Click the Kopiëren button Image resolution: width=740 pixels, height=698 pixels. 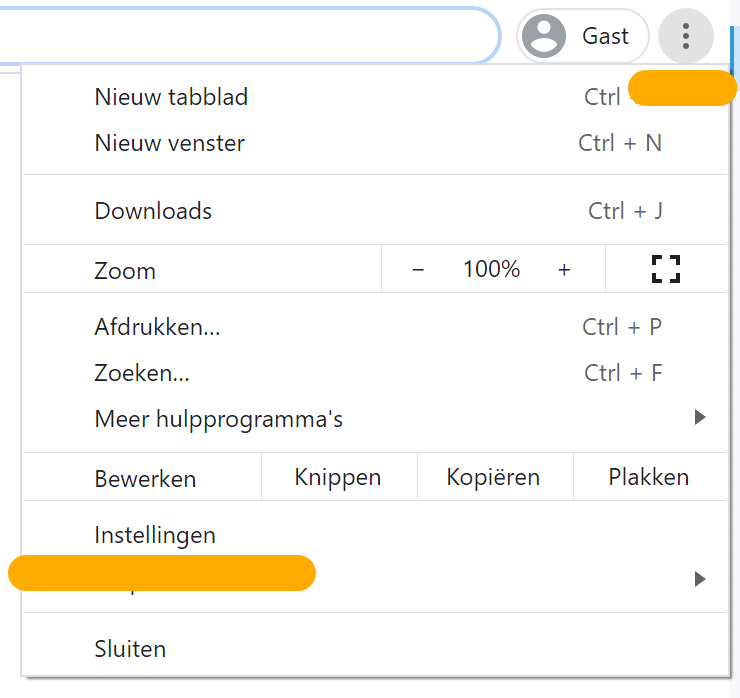(494, 477)
